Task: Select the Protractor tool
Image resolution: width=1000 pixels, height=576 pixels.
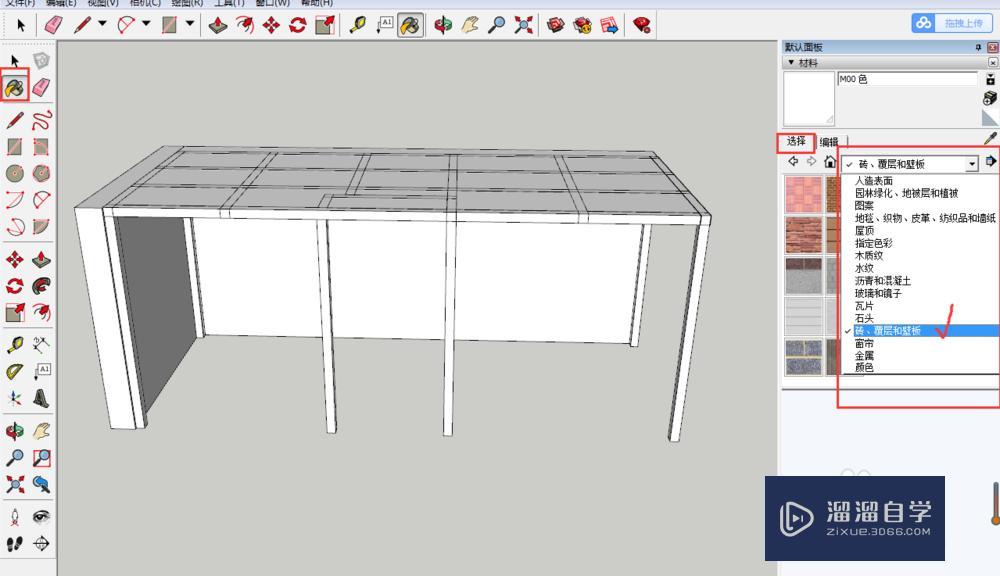Action: [15, 372]
